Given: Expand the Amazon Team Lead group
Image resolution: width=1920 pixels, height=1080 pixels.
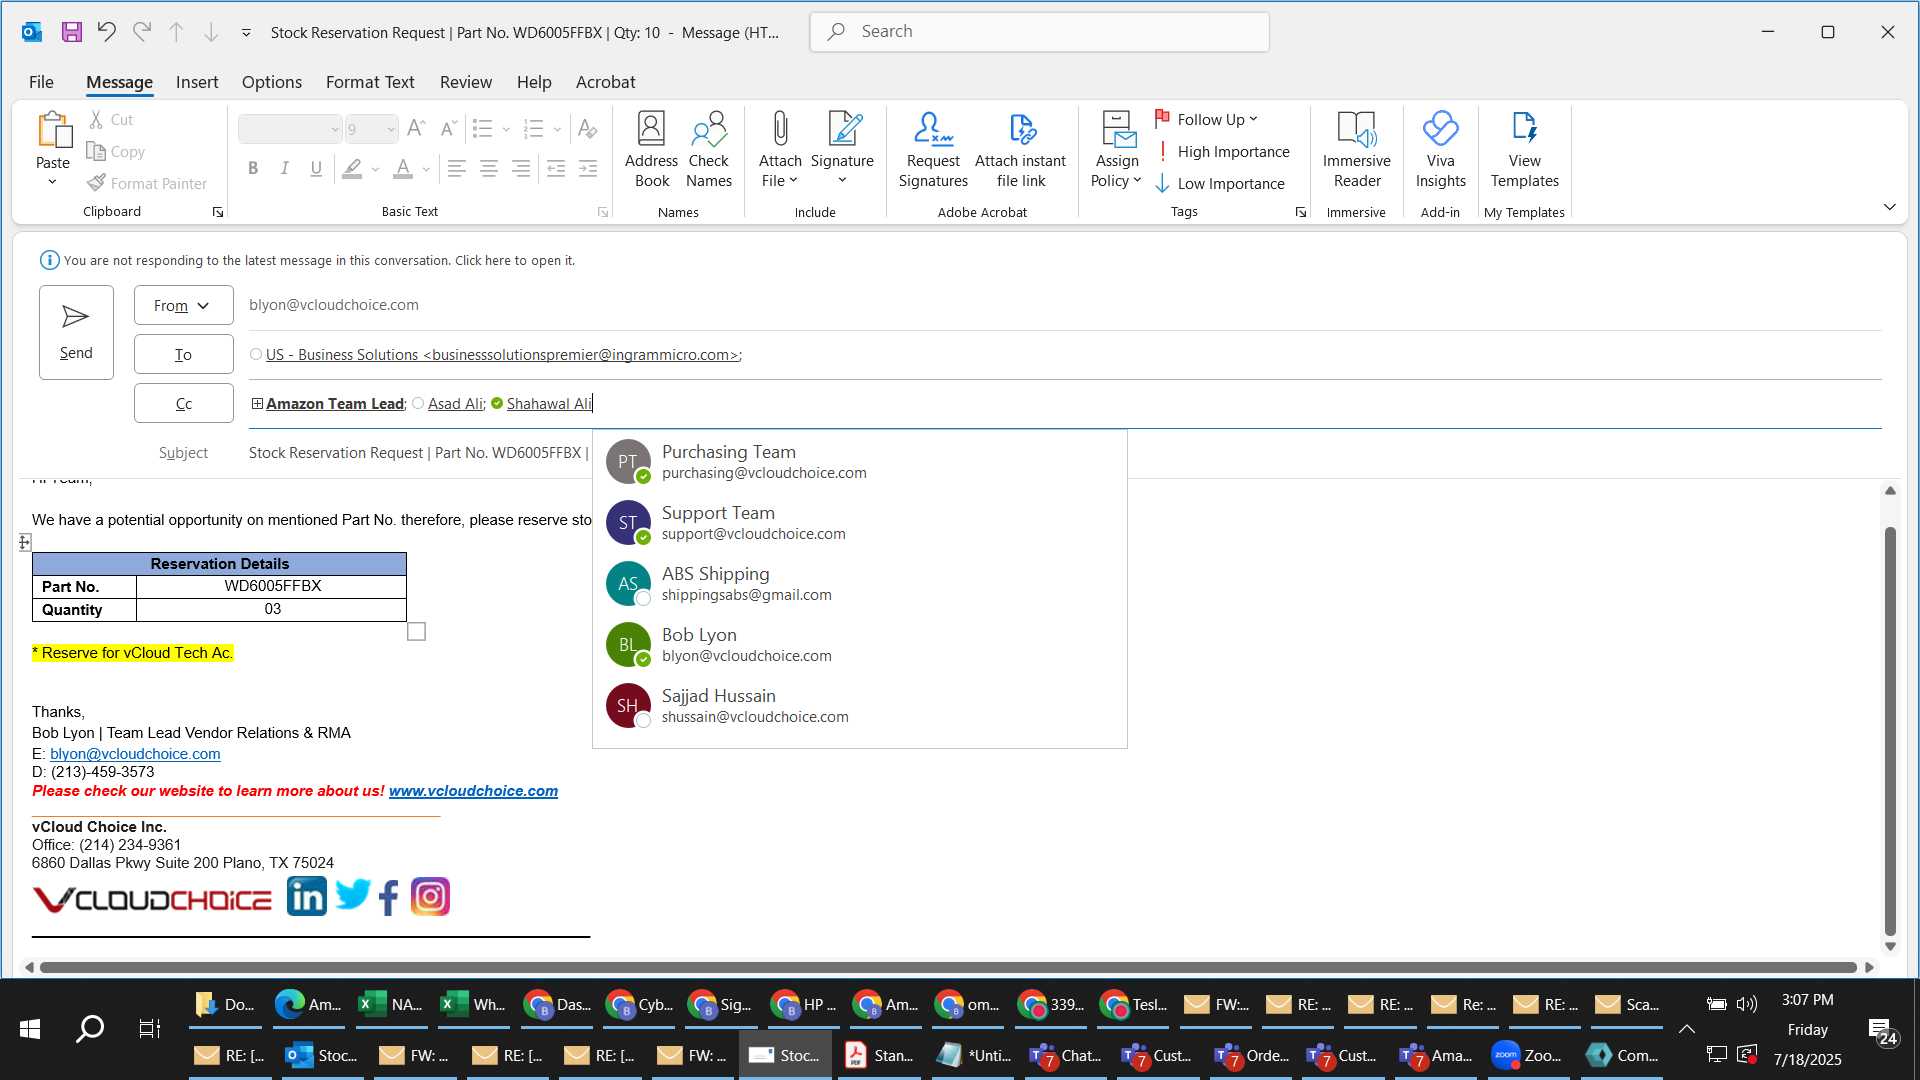Looking at the screenshot, I should (x=257, y=404).
